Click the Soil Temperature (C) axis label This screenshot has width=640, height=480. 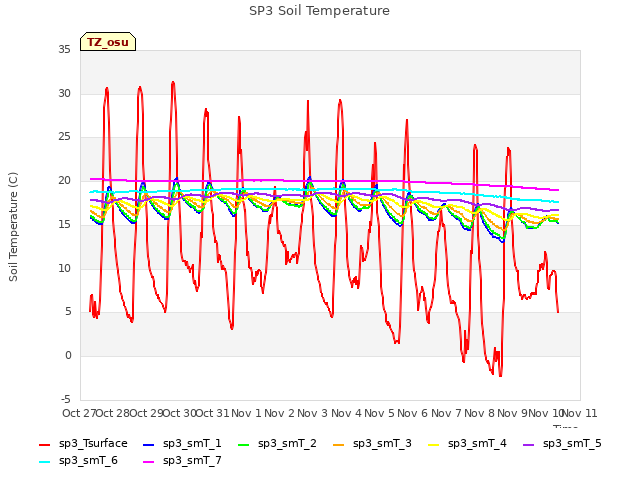coord(13,227)
